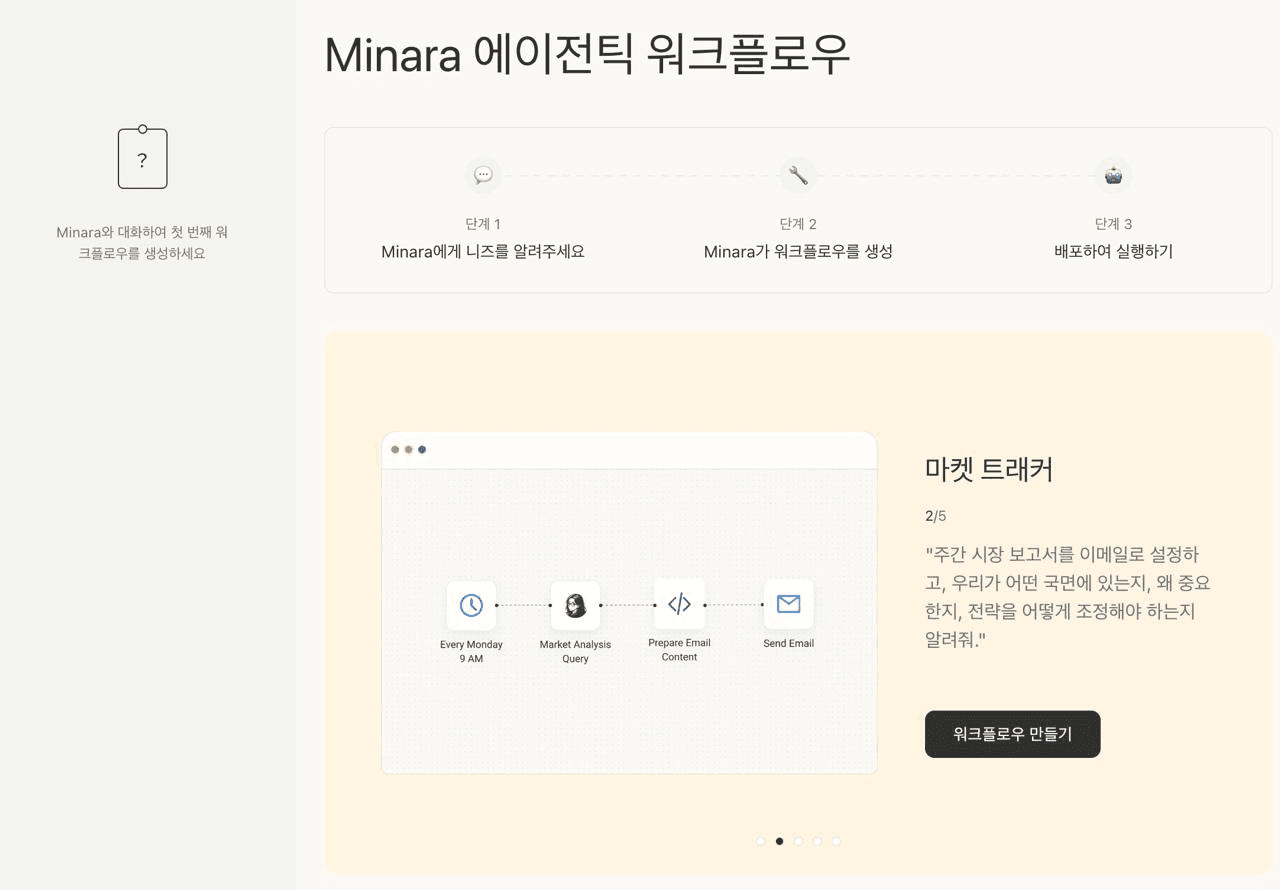Click the three dots in preview window title bar
1280x890 pixels.
[408, 450]
